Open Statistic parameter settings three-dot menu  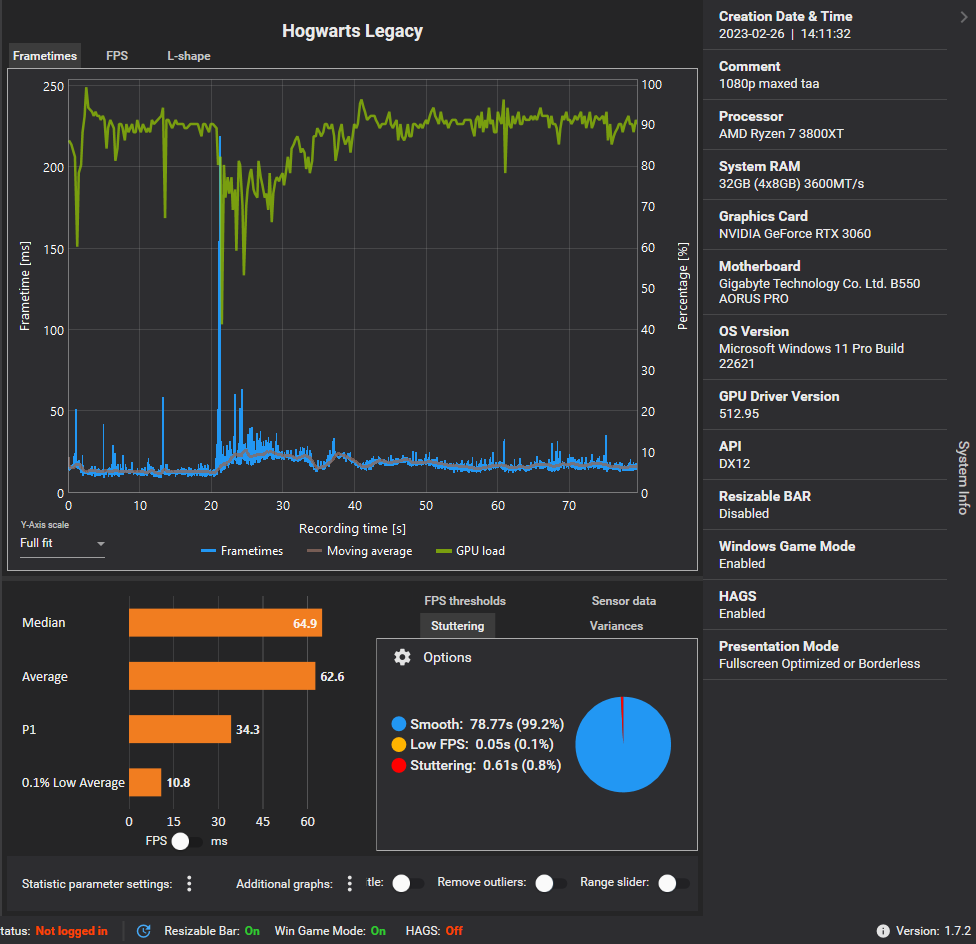click(x=189, y=884)
